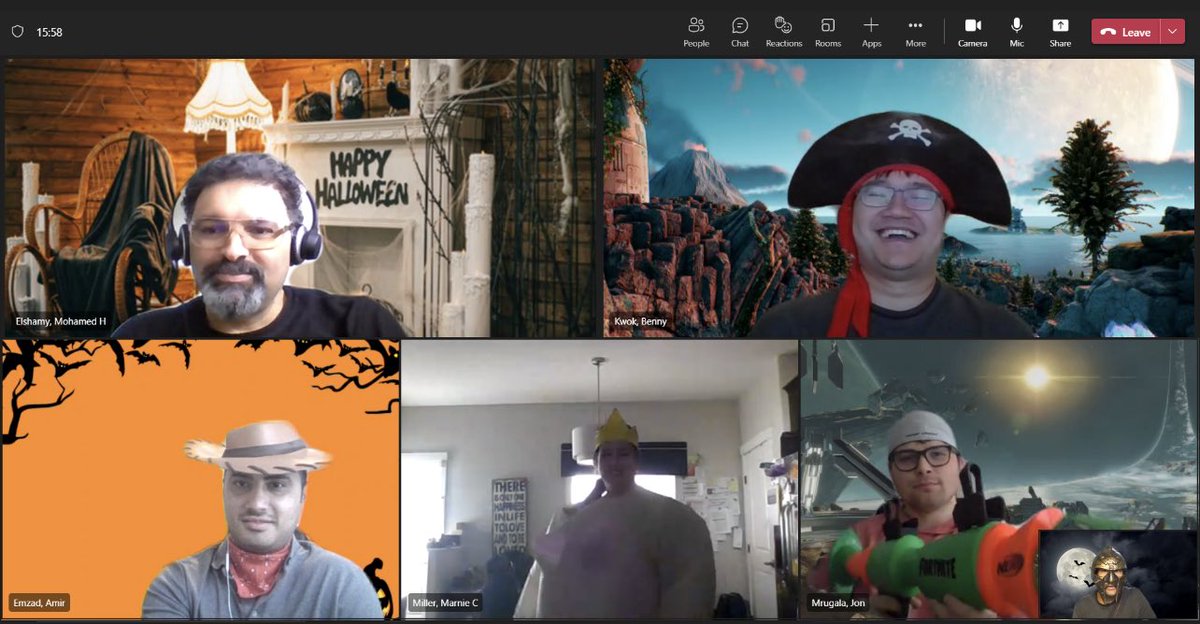This screenshot has height=624, width=1200.
Task: Click the name label Elshamy, Mohamed H
Action: tap(61, 322)
